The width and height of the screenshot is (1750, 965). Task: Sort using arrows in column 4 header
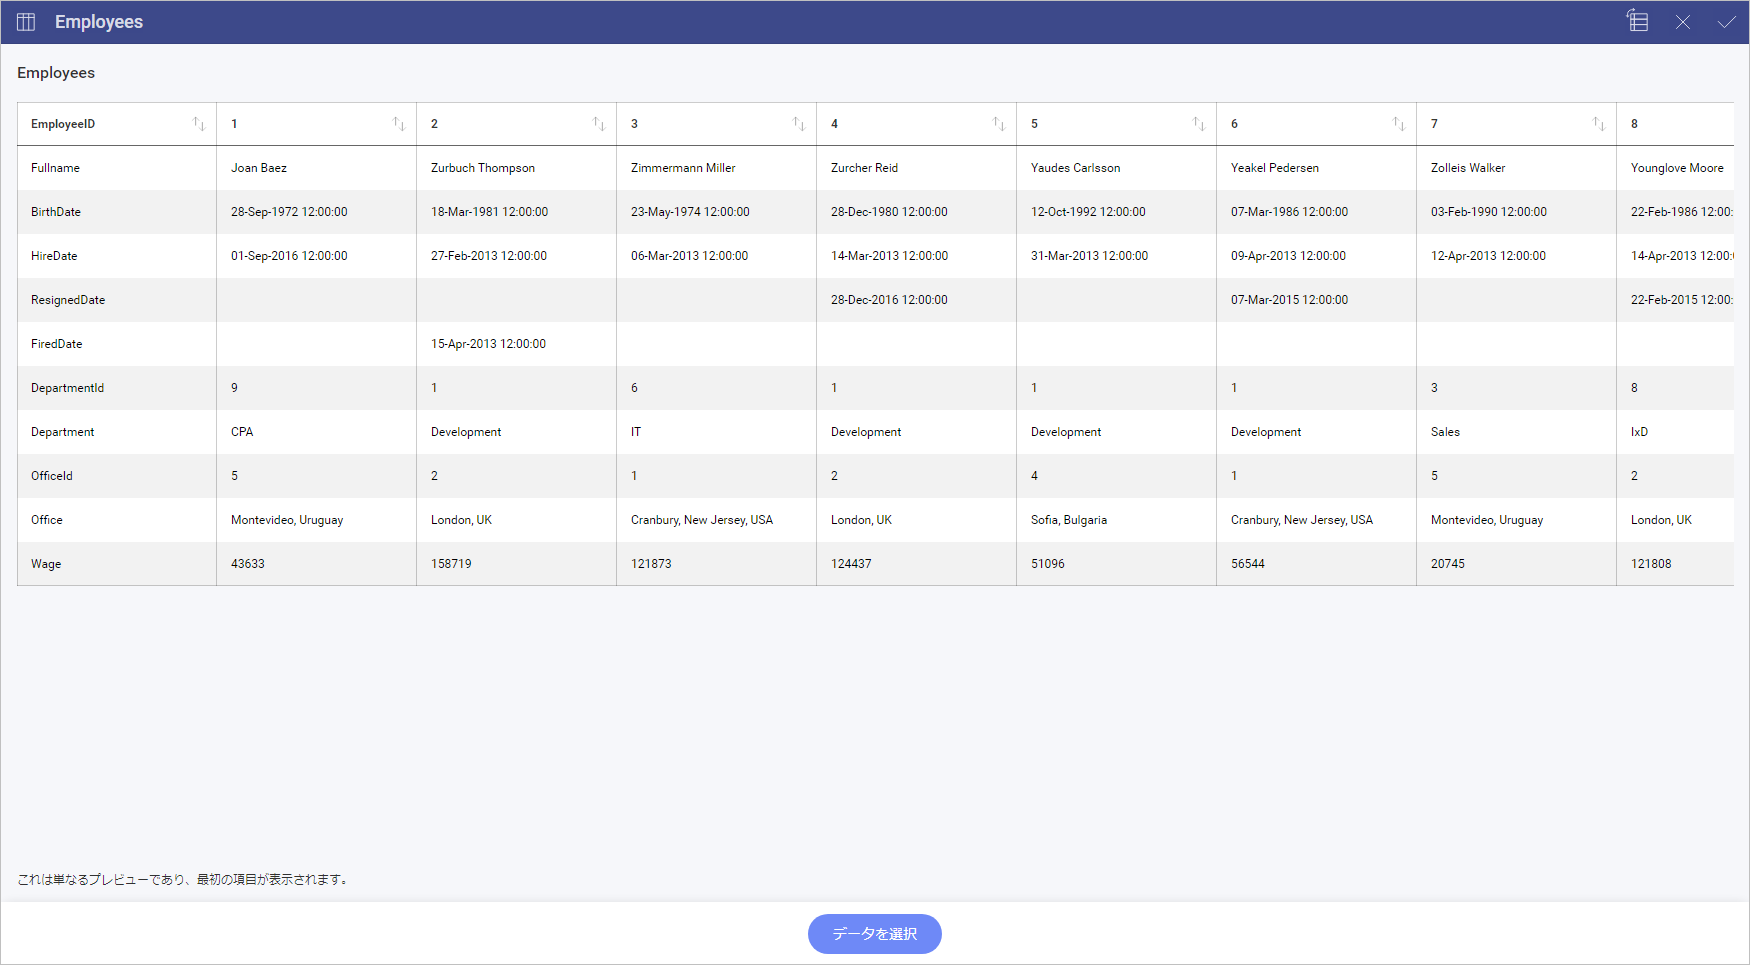point(999,124)
